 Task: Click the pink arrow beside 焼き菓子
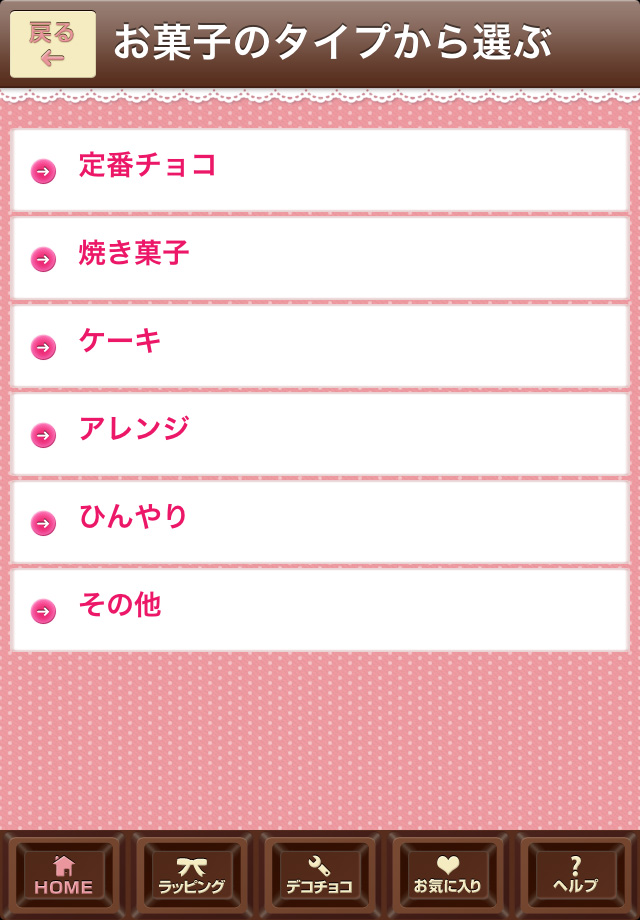coord(43,259)
